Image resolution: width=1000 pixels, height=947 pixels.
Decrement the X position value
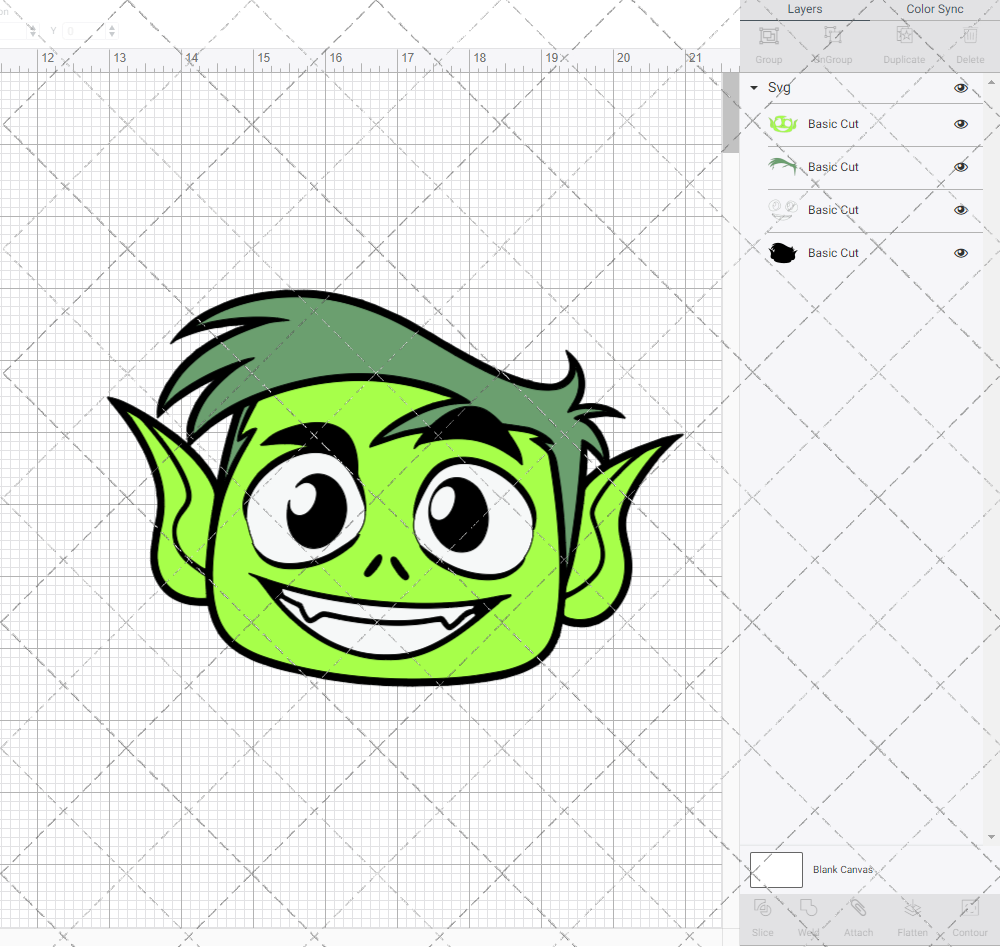33,35
